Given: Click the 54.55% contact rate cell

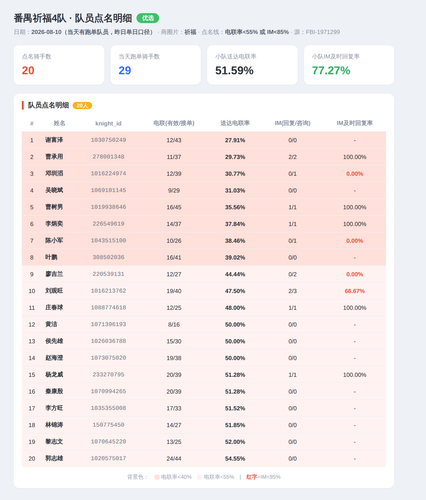Looking at the screenshot, I should [235, 459].
